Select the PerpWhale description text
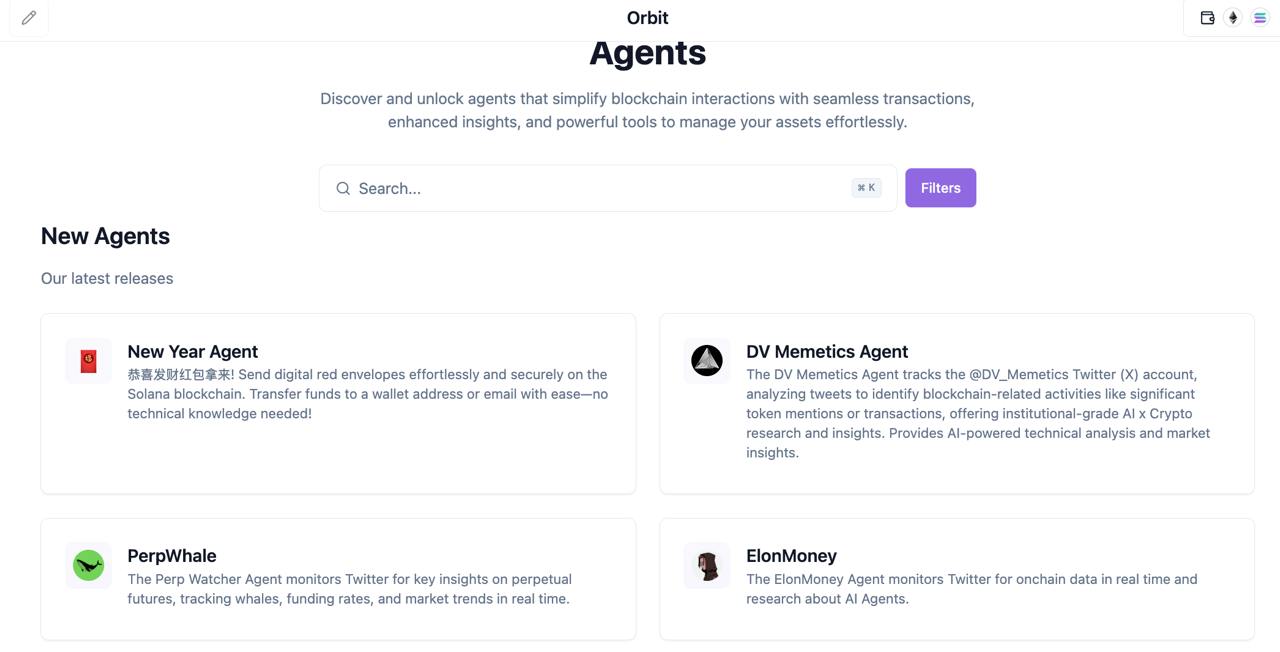The image size is (1280, 652). (x=349, y=589)
